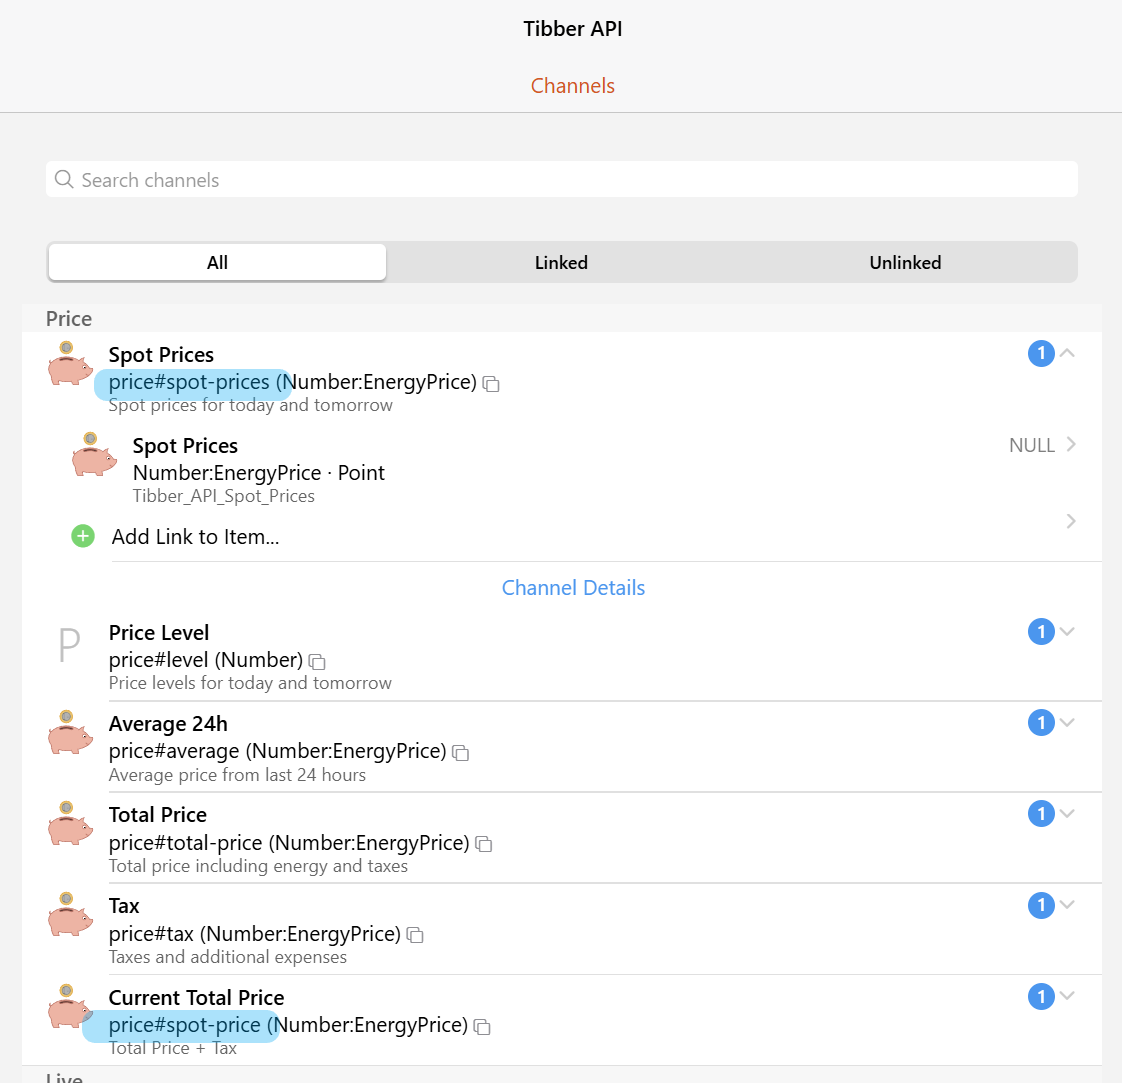The width and height of the screenshot is (1122, 1083).
Task: Open linked Spot Prices item via chevron
Action: click(1071, 445)
